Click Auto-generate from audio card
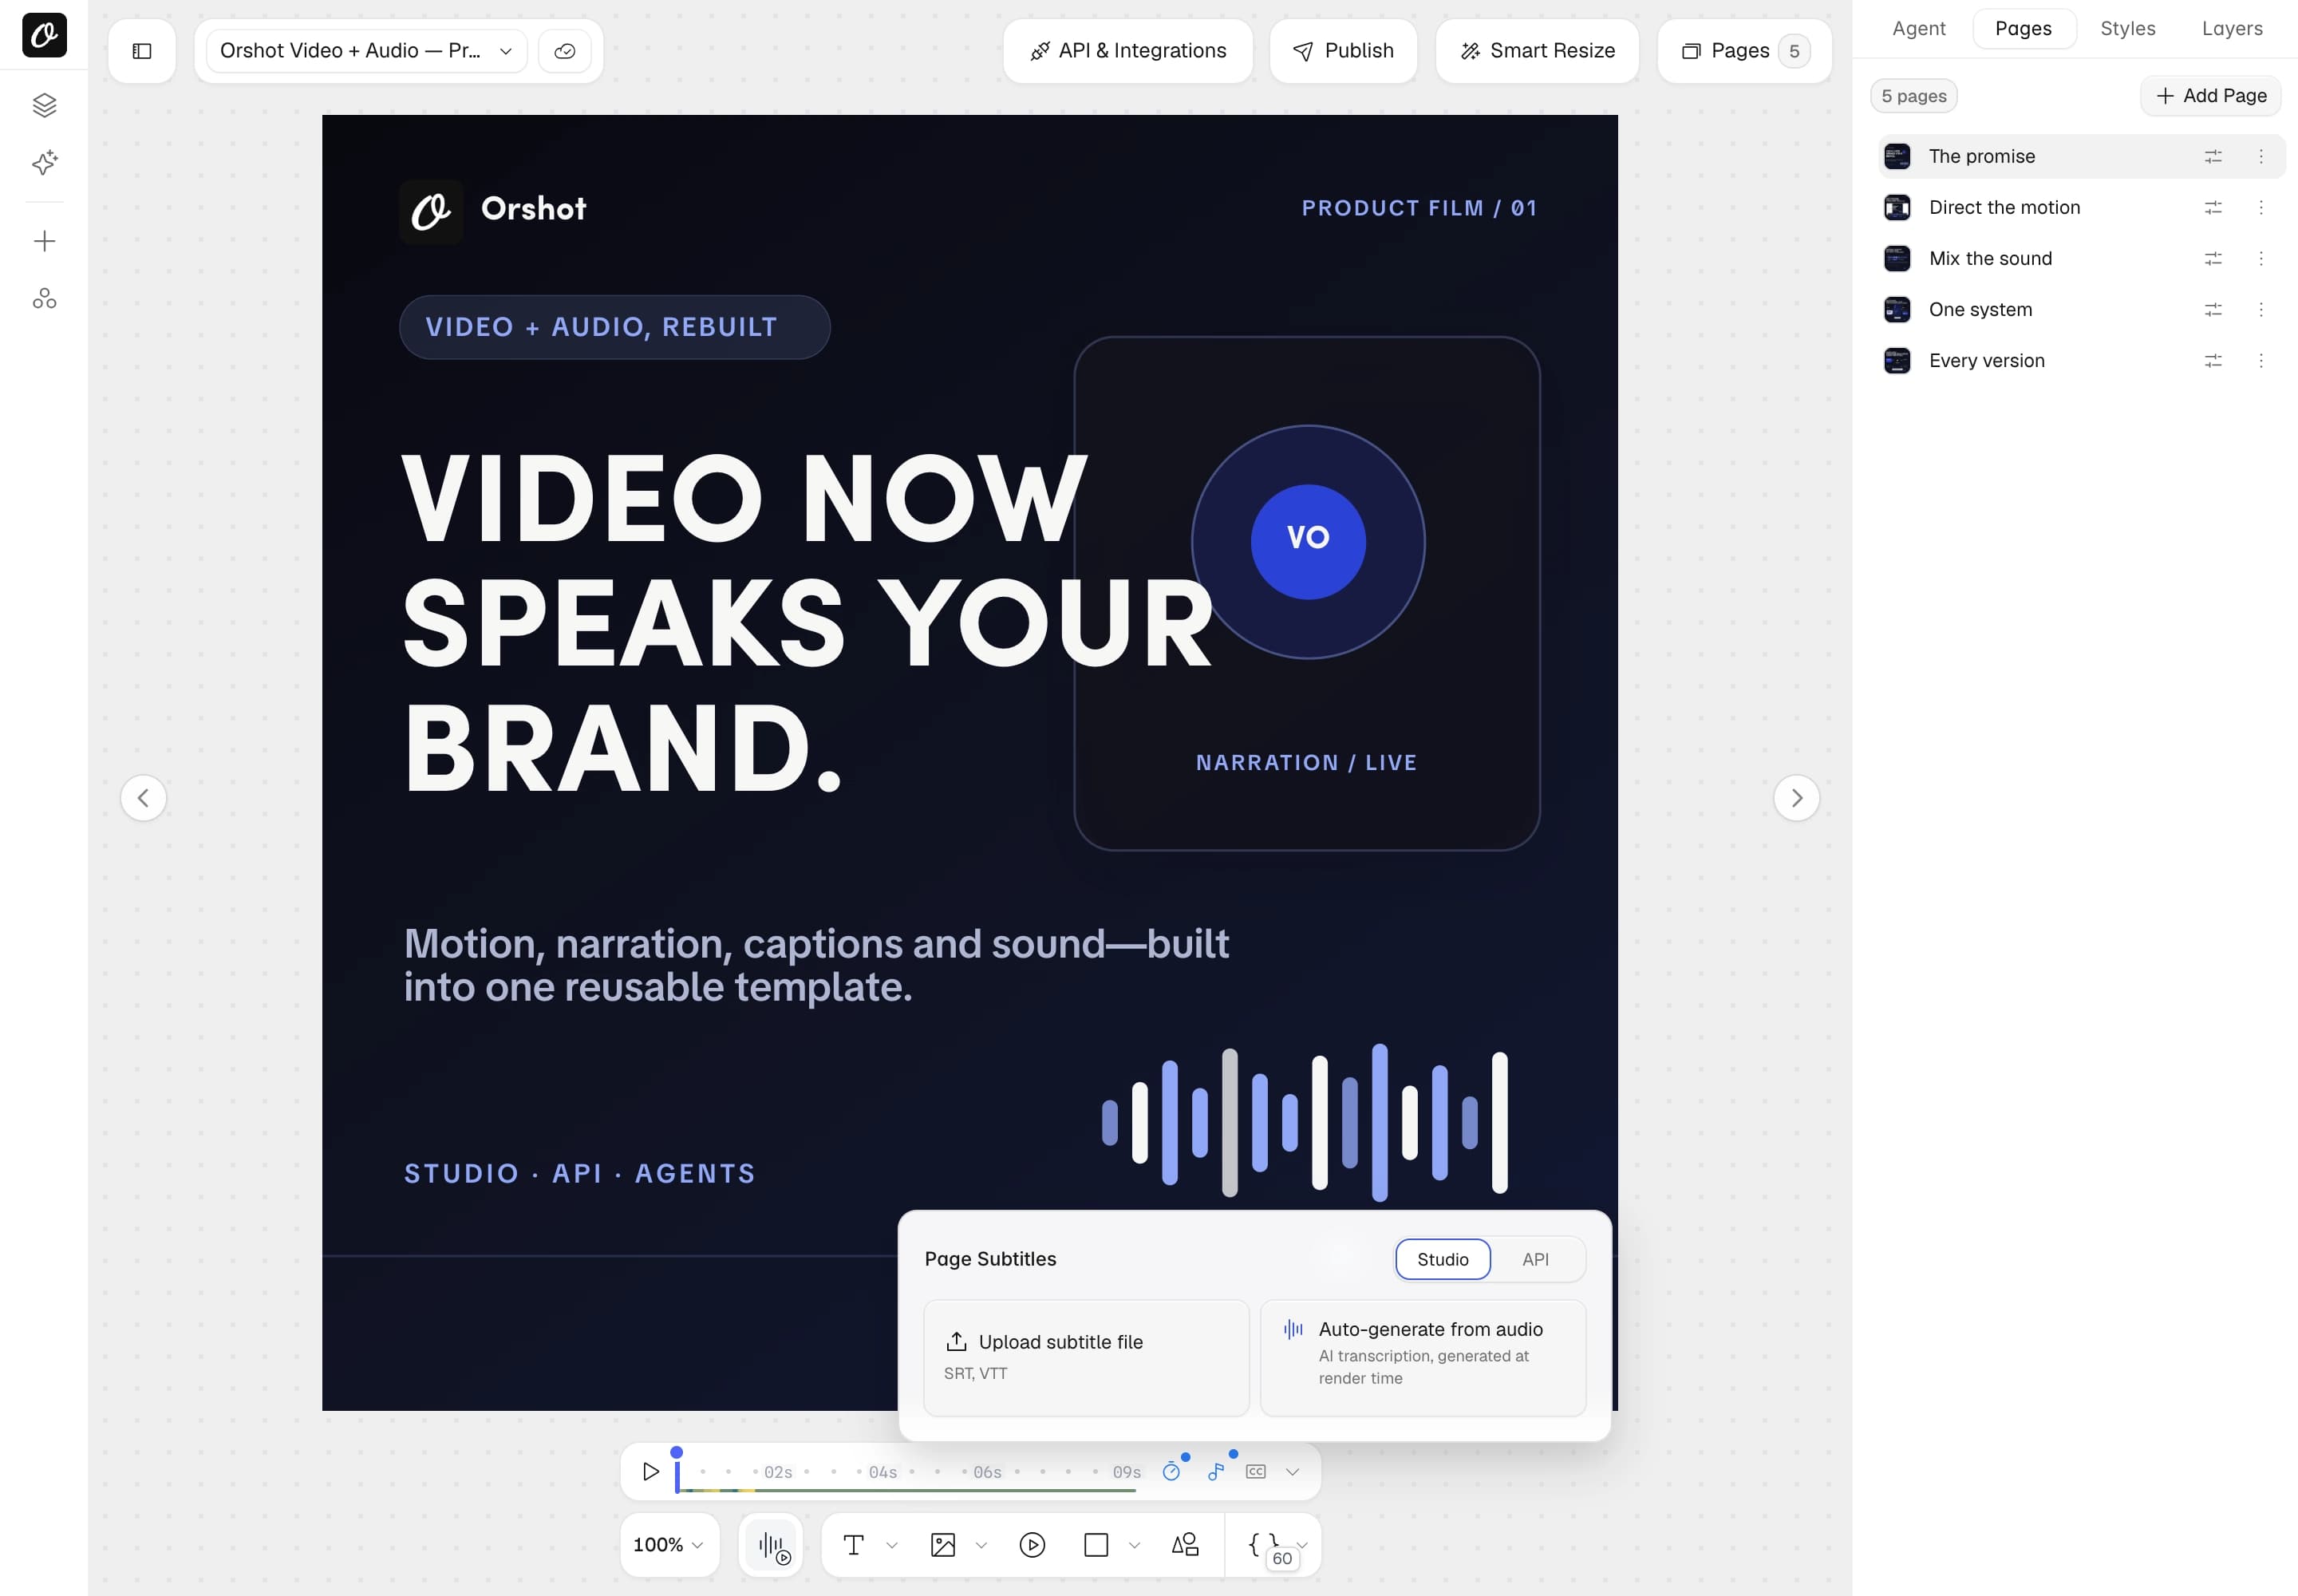Screen dimensions: 2298x1596 click(x=1423, y=1357)
